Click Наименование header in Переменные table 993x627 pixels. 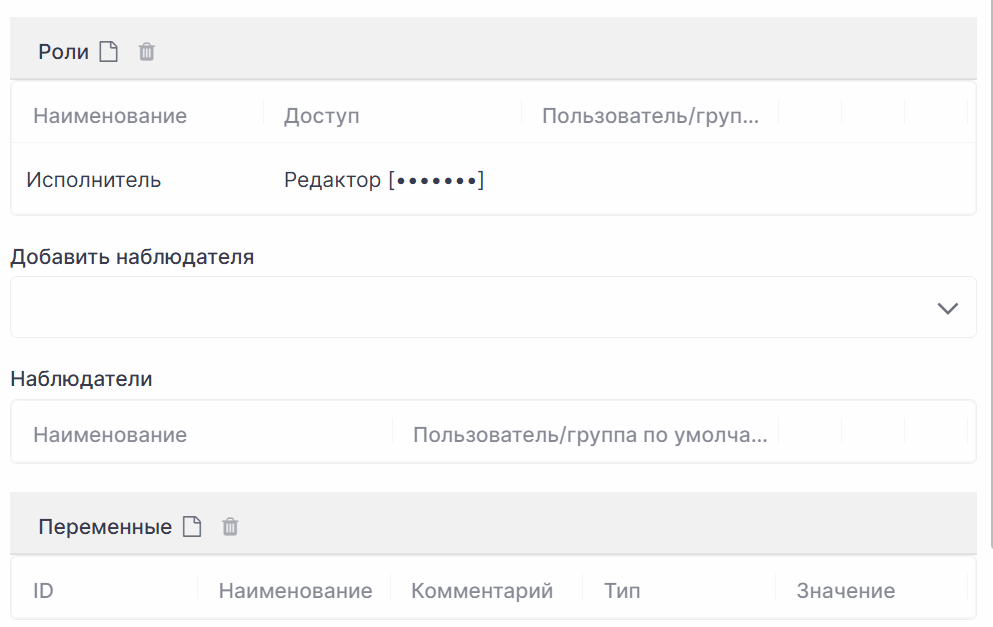coord(296,591)
